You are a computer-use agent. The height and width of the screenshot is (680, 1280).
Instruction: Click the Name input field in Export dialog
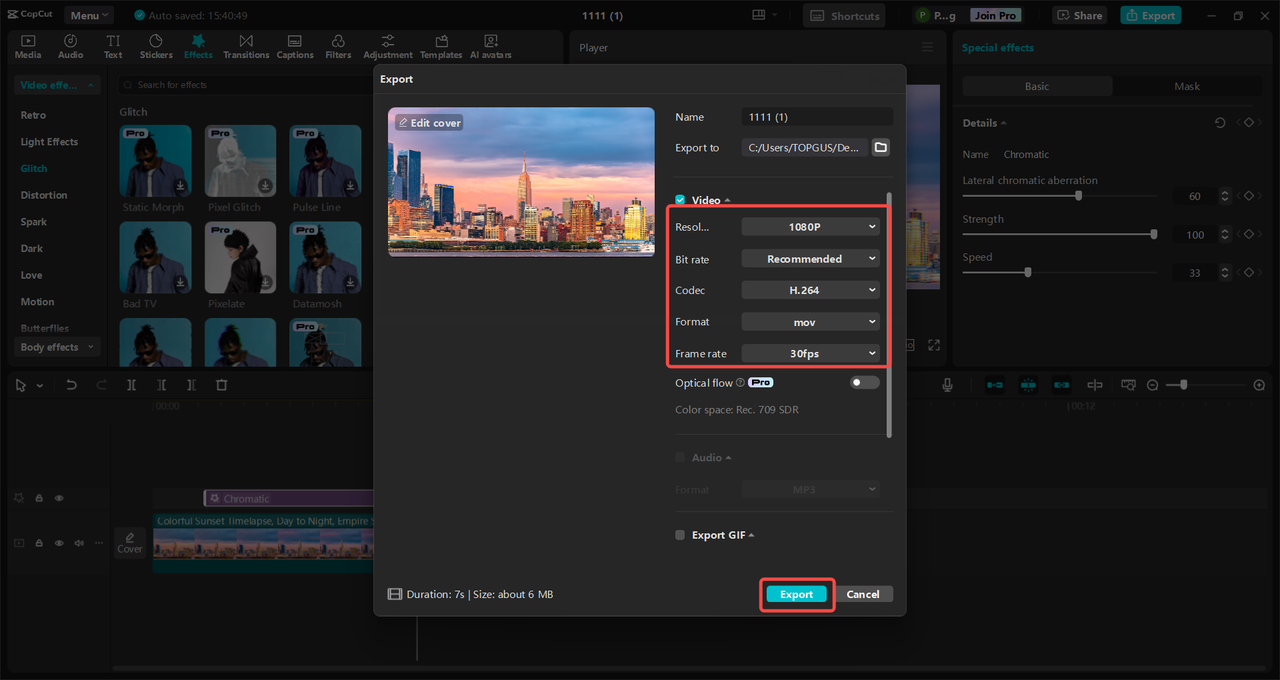click(x=817, y=117)
